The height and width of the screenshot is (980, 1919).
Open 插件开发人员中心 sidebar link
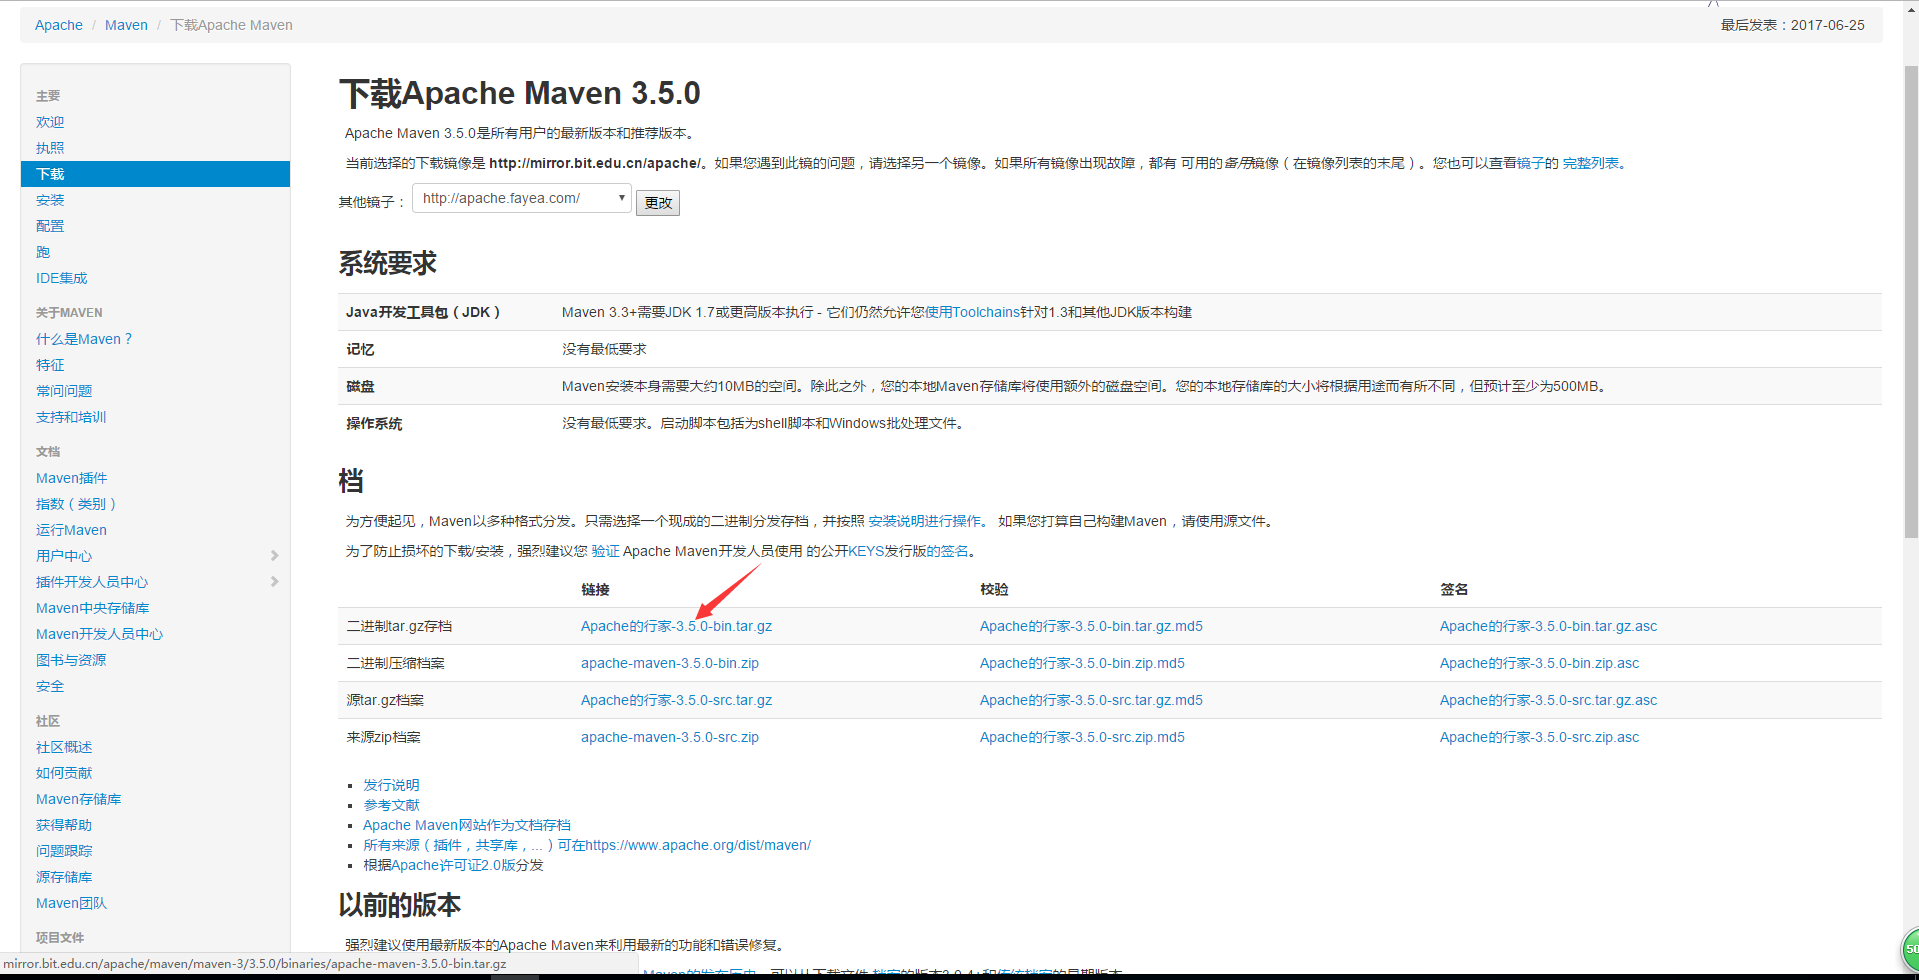[92, 582]
